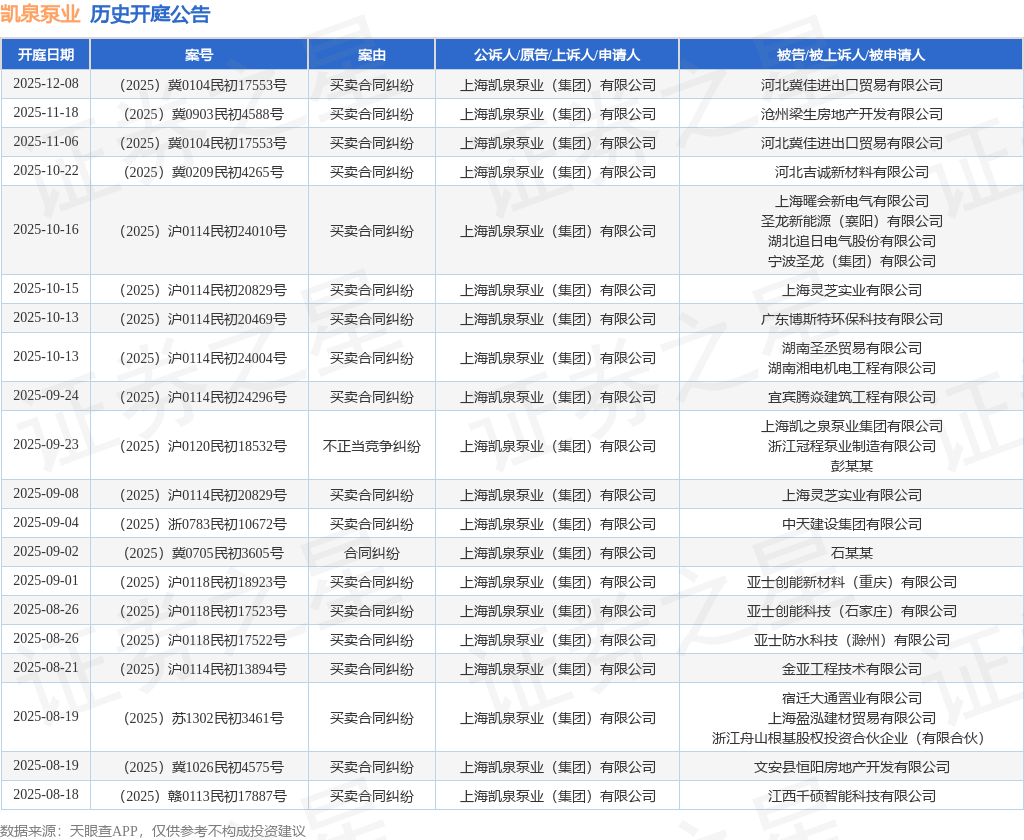The width and height of the screenshot is (1024, 840).
Task: Click date cell 2025-09-04
Action: pyautogui.click(x=46, y=523)
